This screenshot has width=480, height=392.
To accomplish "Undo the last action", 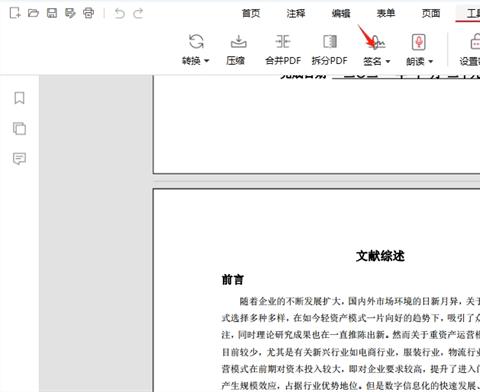I will (120, 13).
